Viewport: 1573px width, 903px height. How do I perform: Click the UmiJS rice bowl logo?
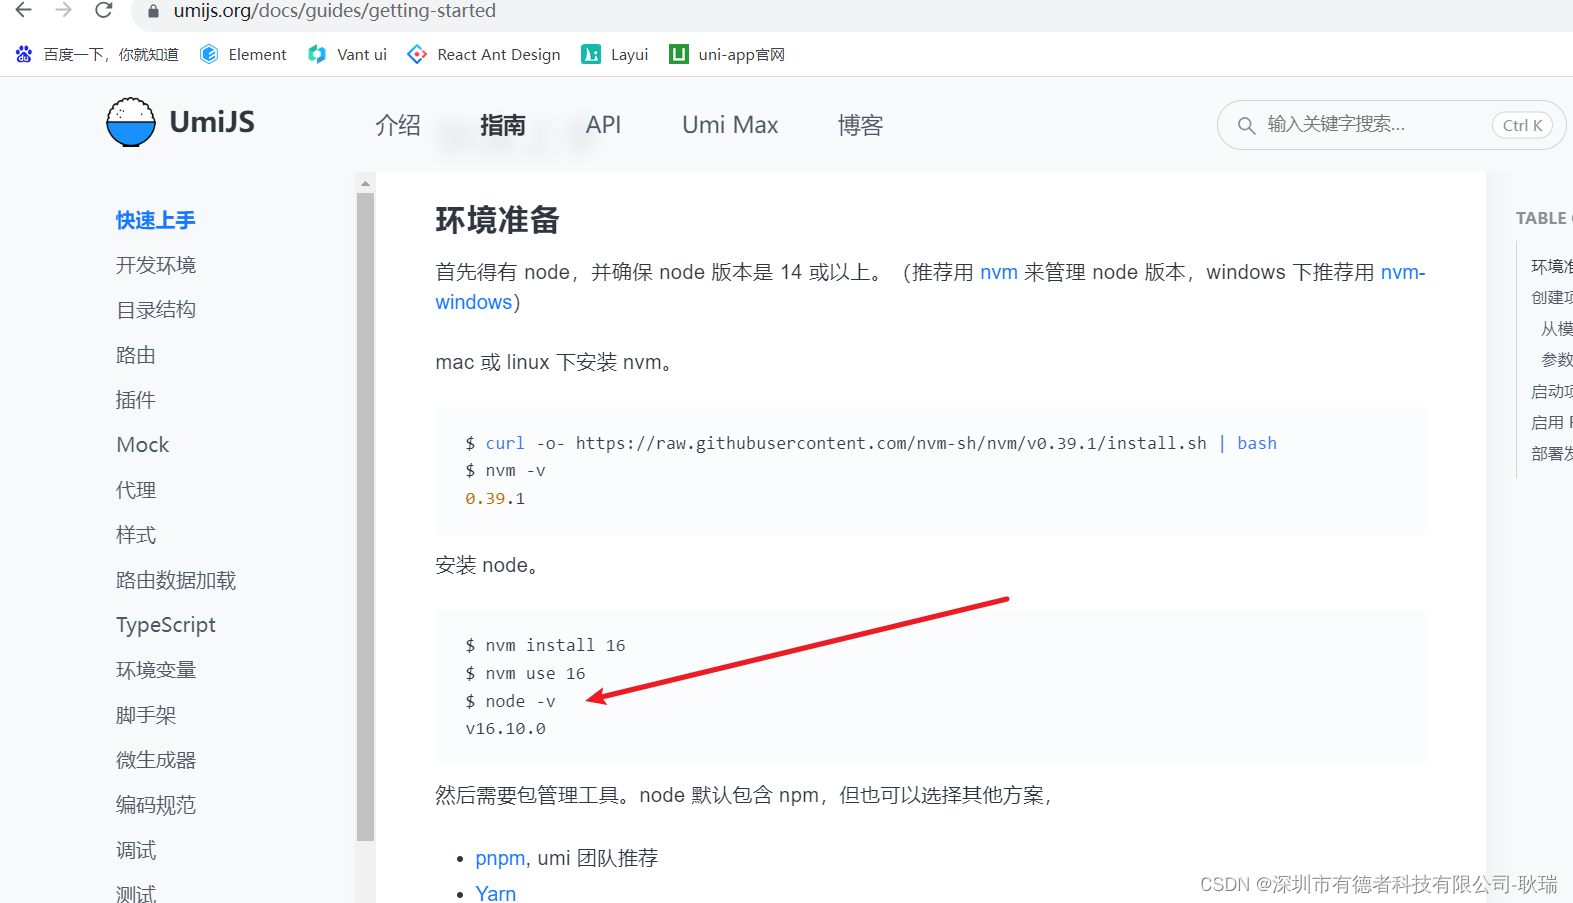click(x=131, y=122)
